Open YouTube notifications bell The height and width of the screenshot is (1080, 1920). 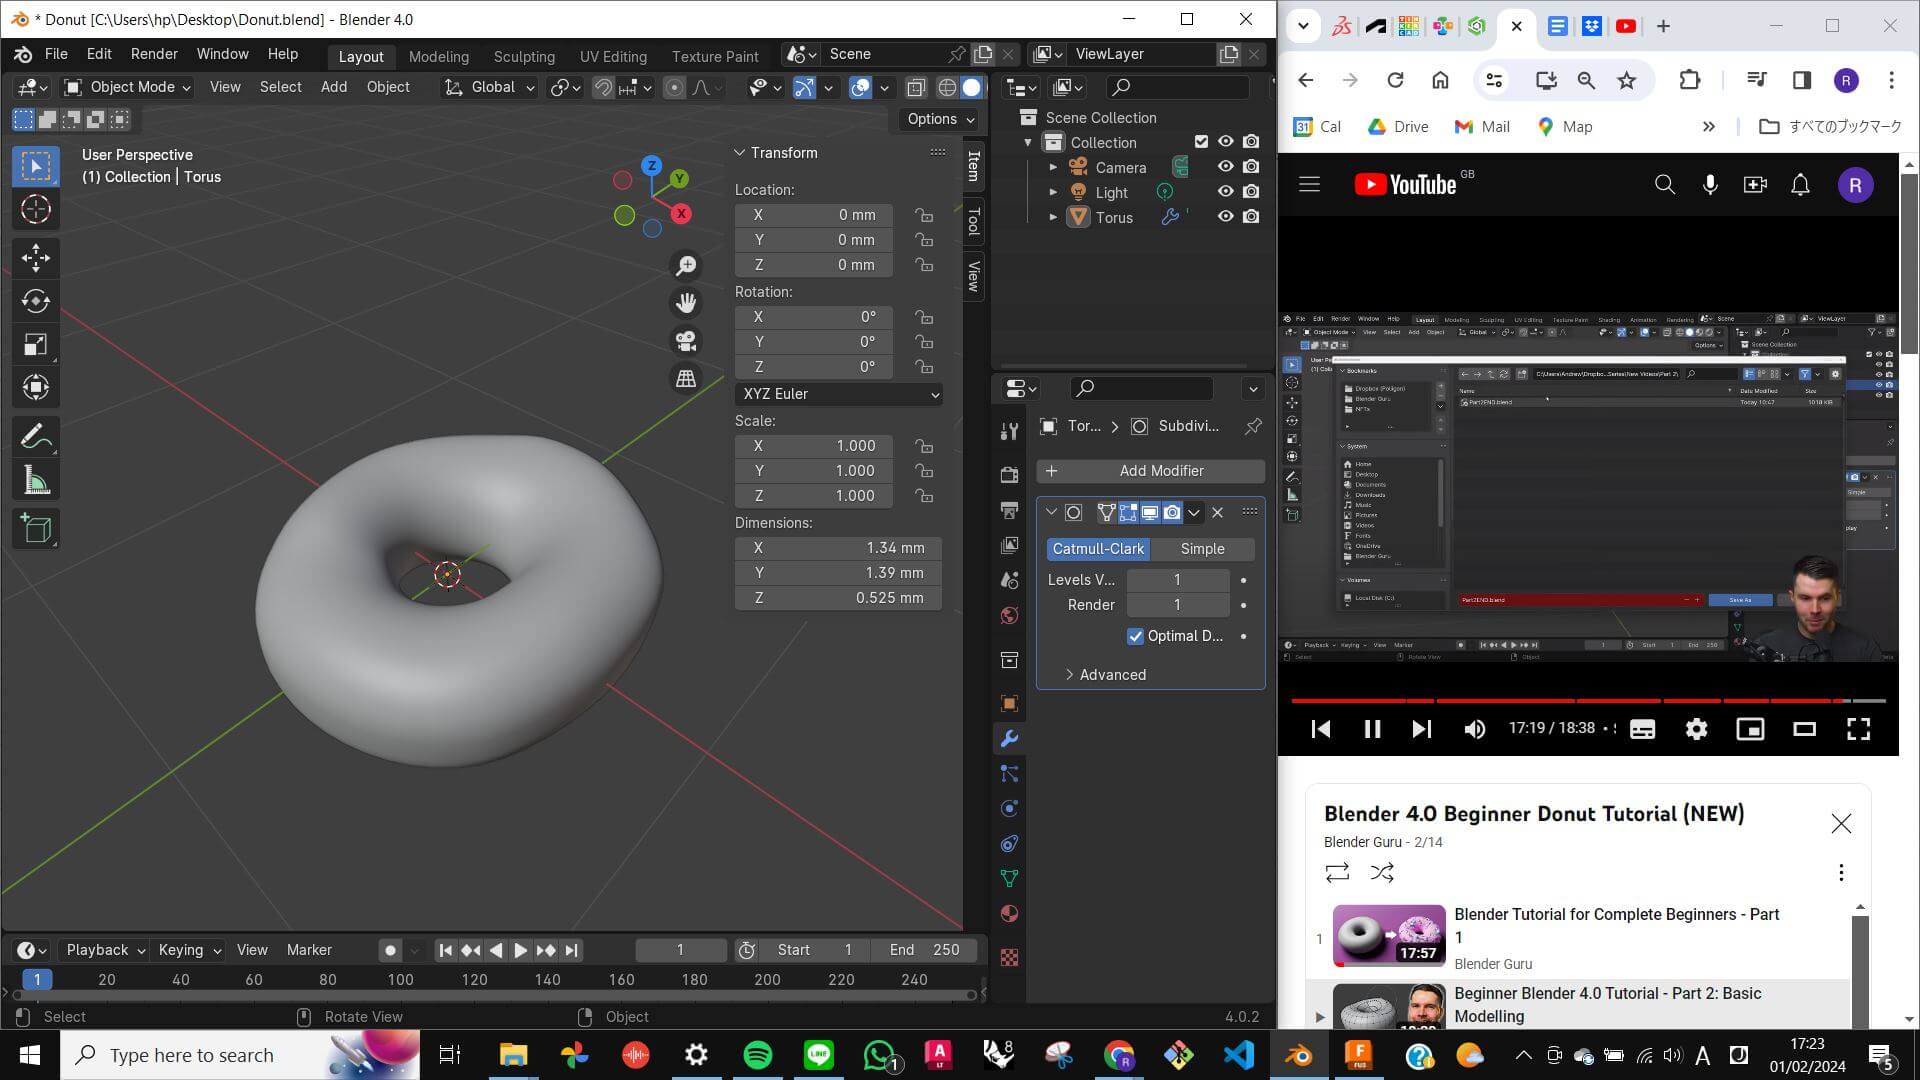1800,185
